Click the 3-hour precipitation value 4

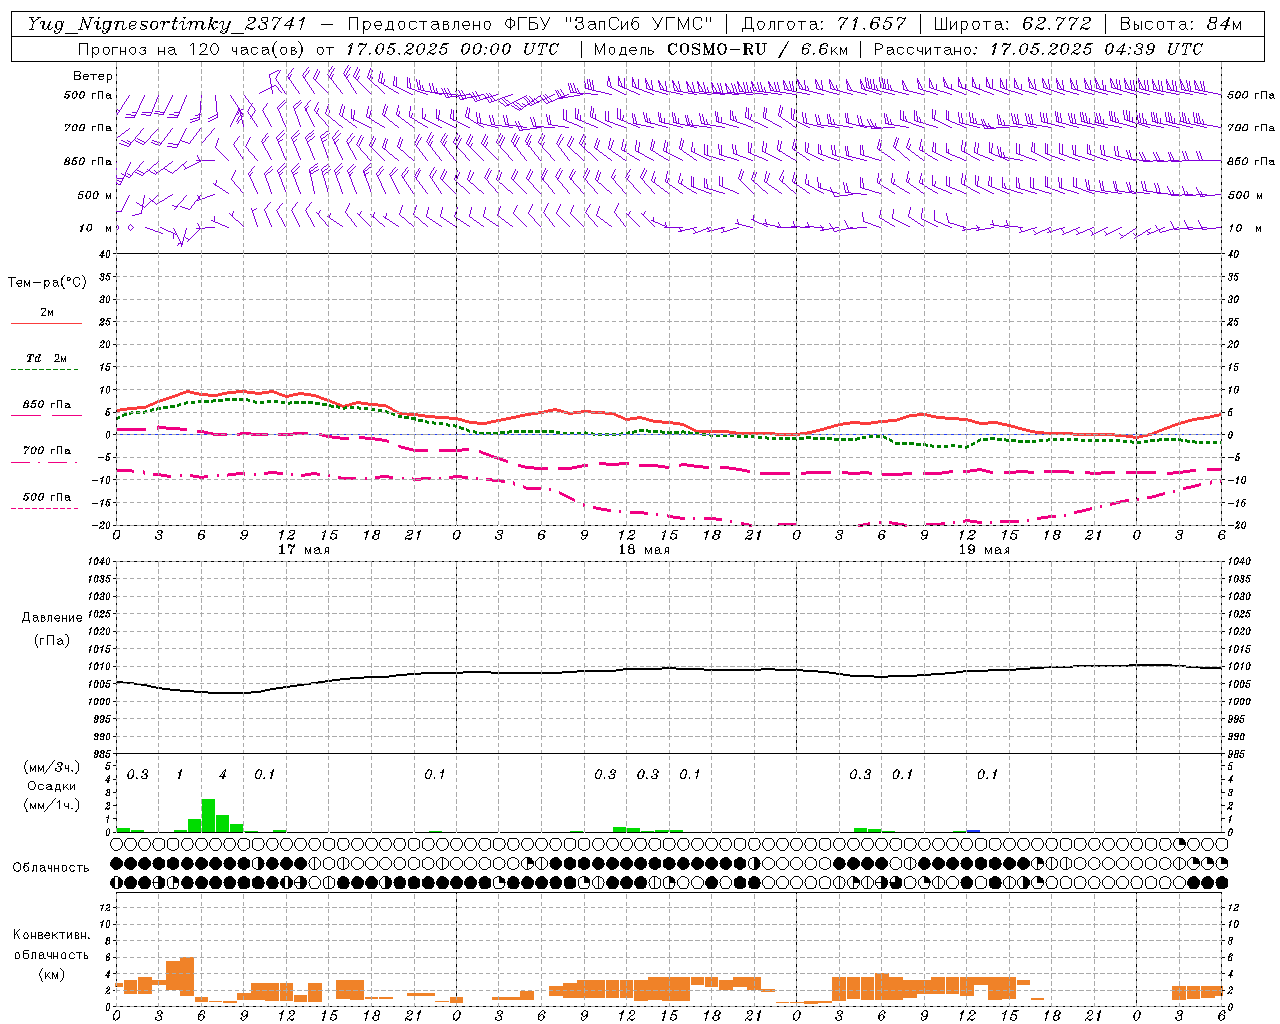point(222,775)
